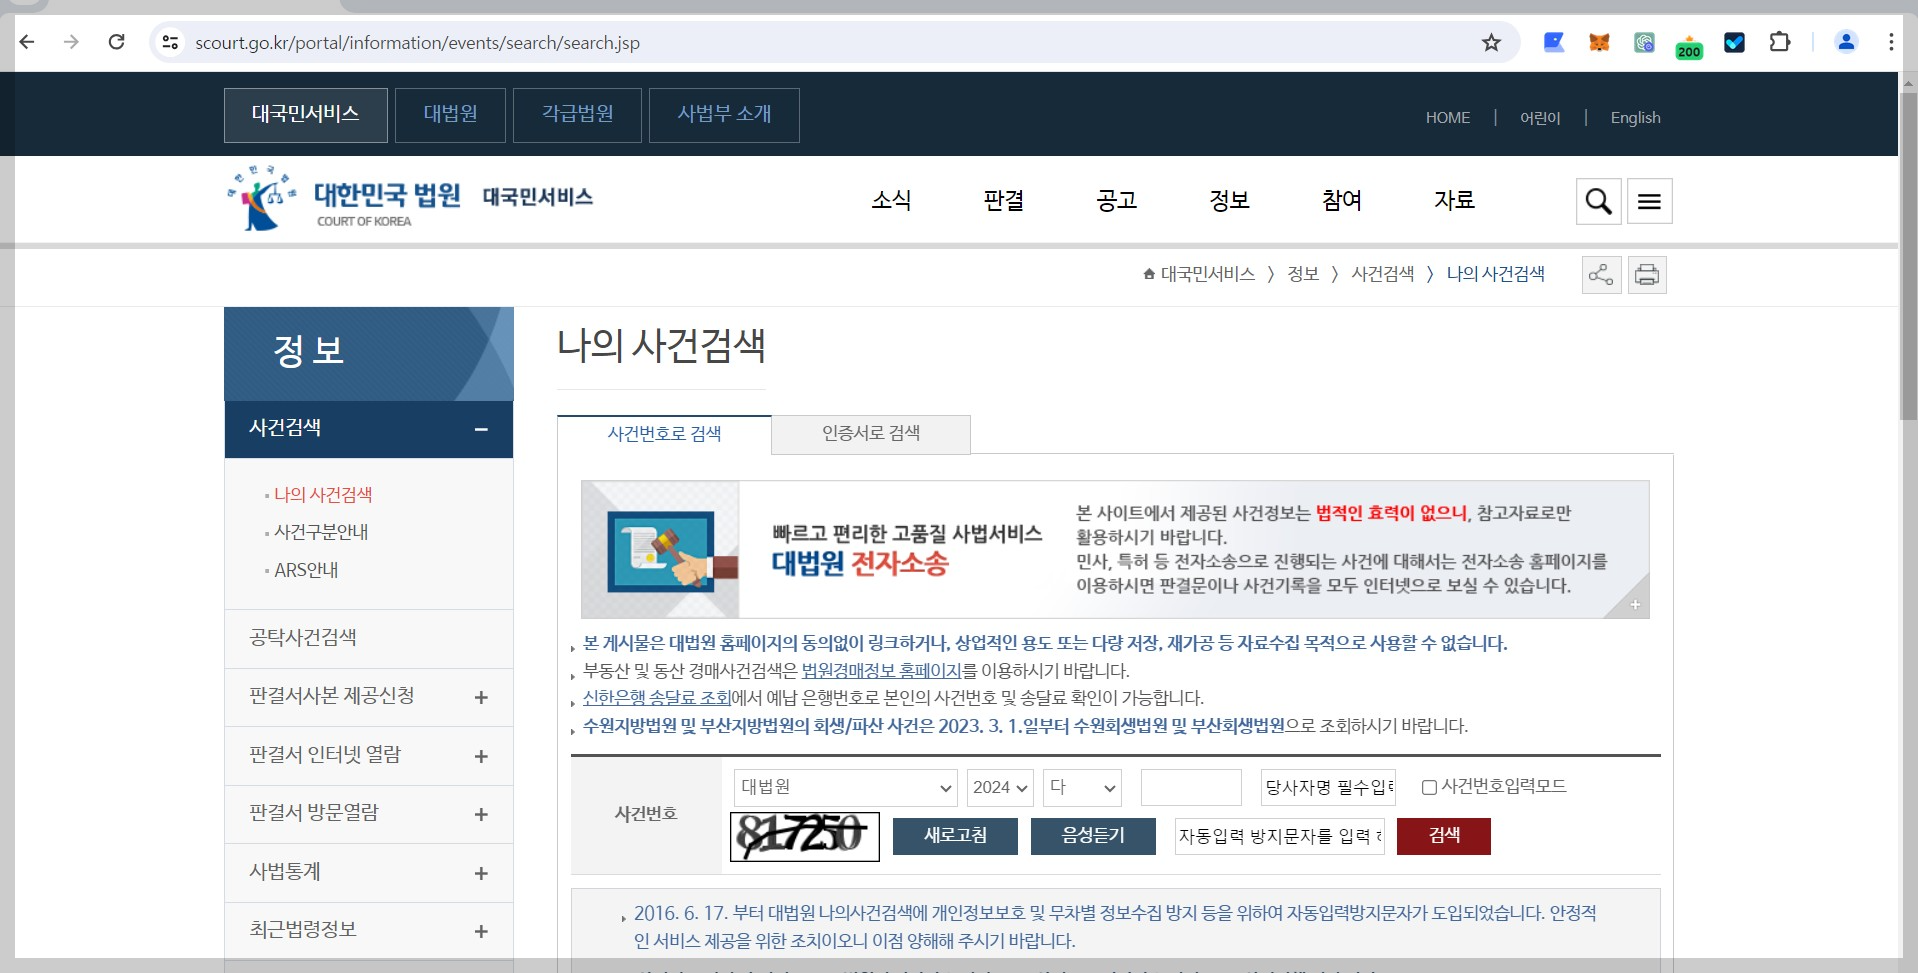
Task: Select the 각급법원 top tab
Action: pos(577,115)
